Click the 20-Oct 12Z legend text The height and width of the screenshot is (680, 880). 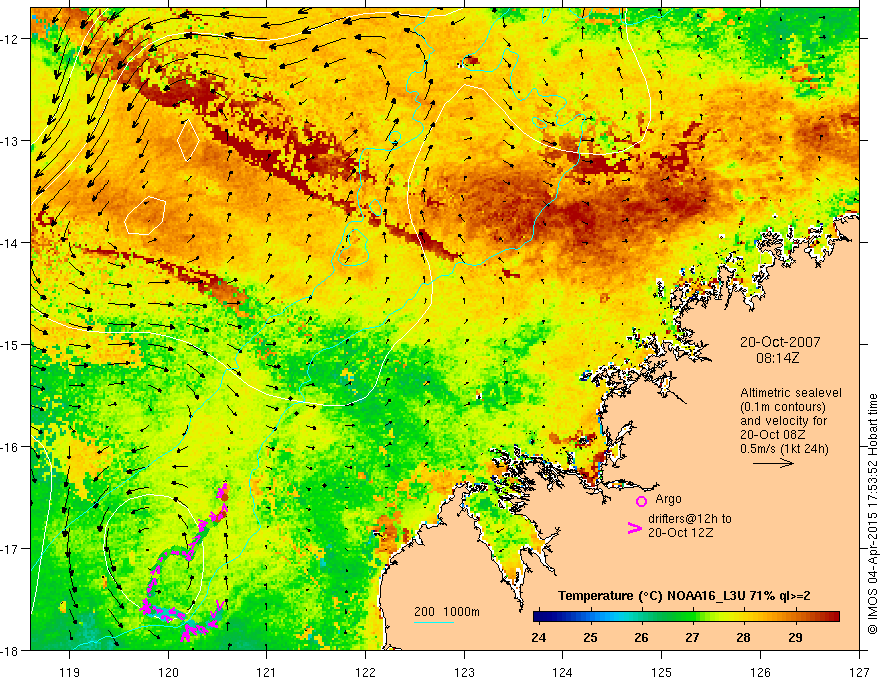[680, 532]
